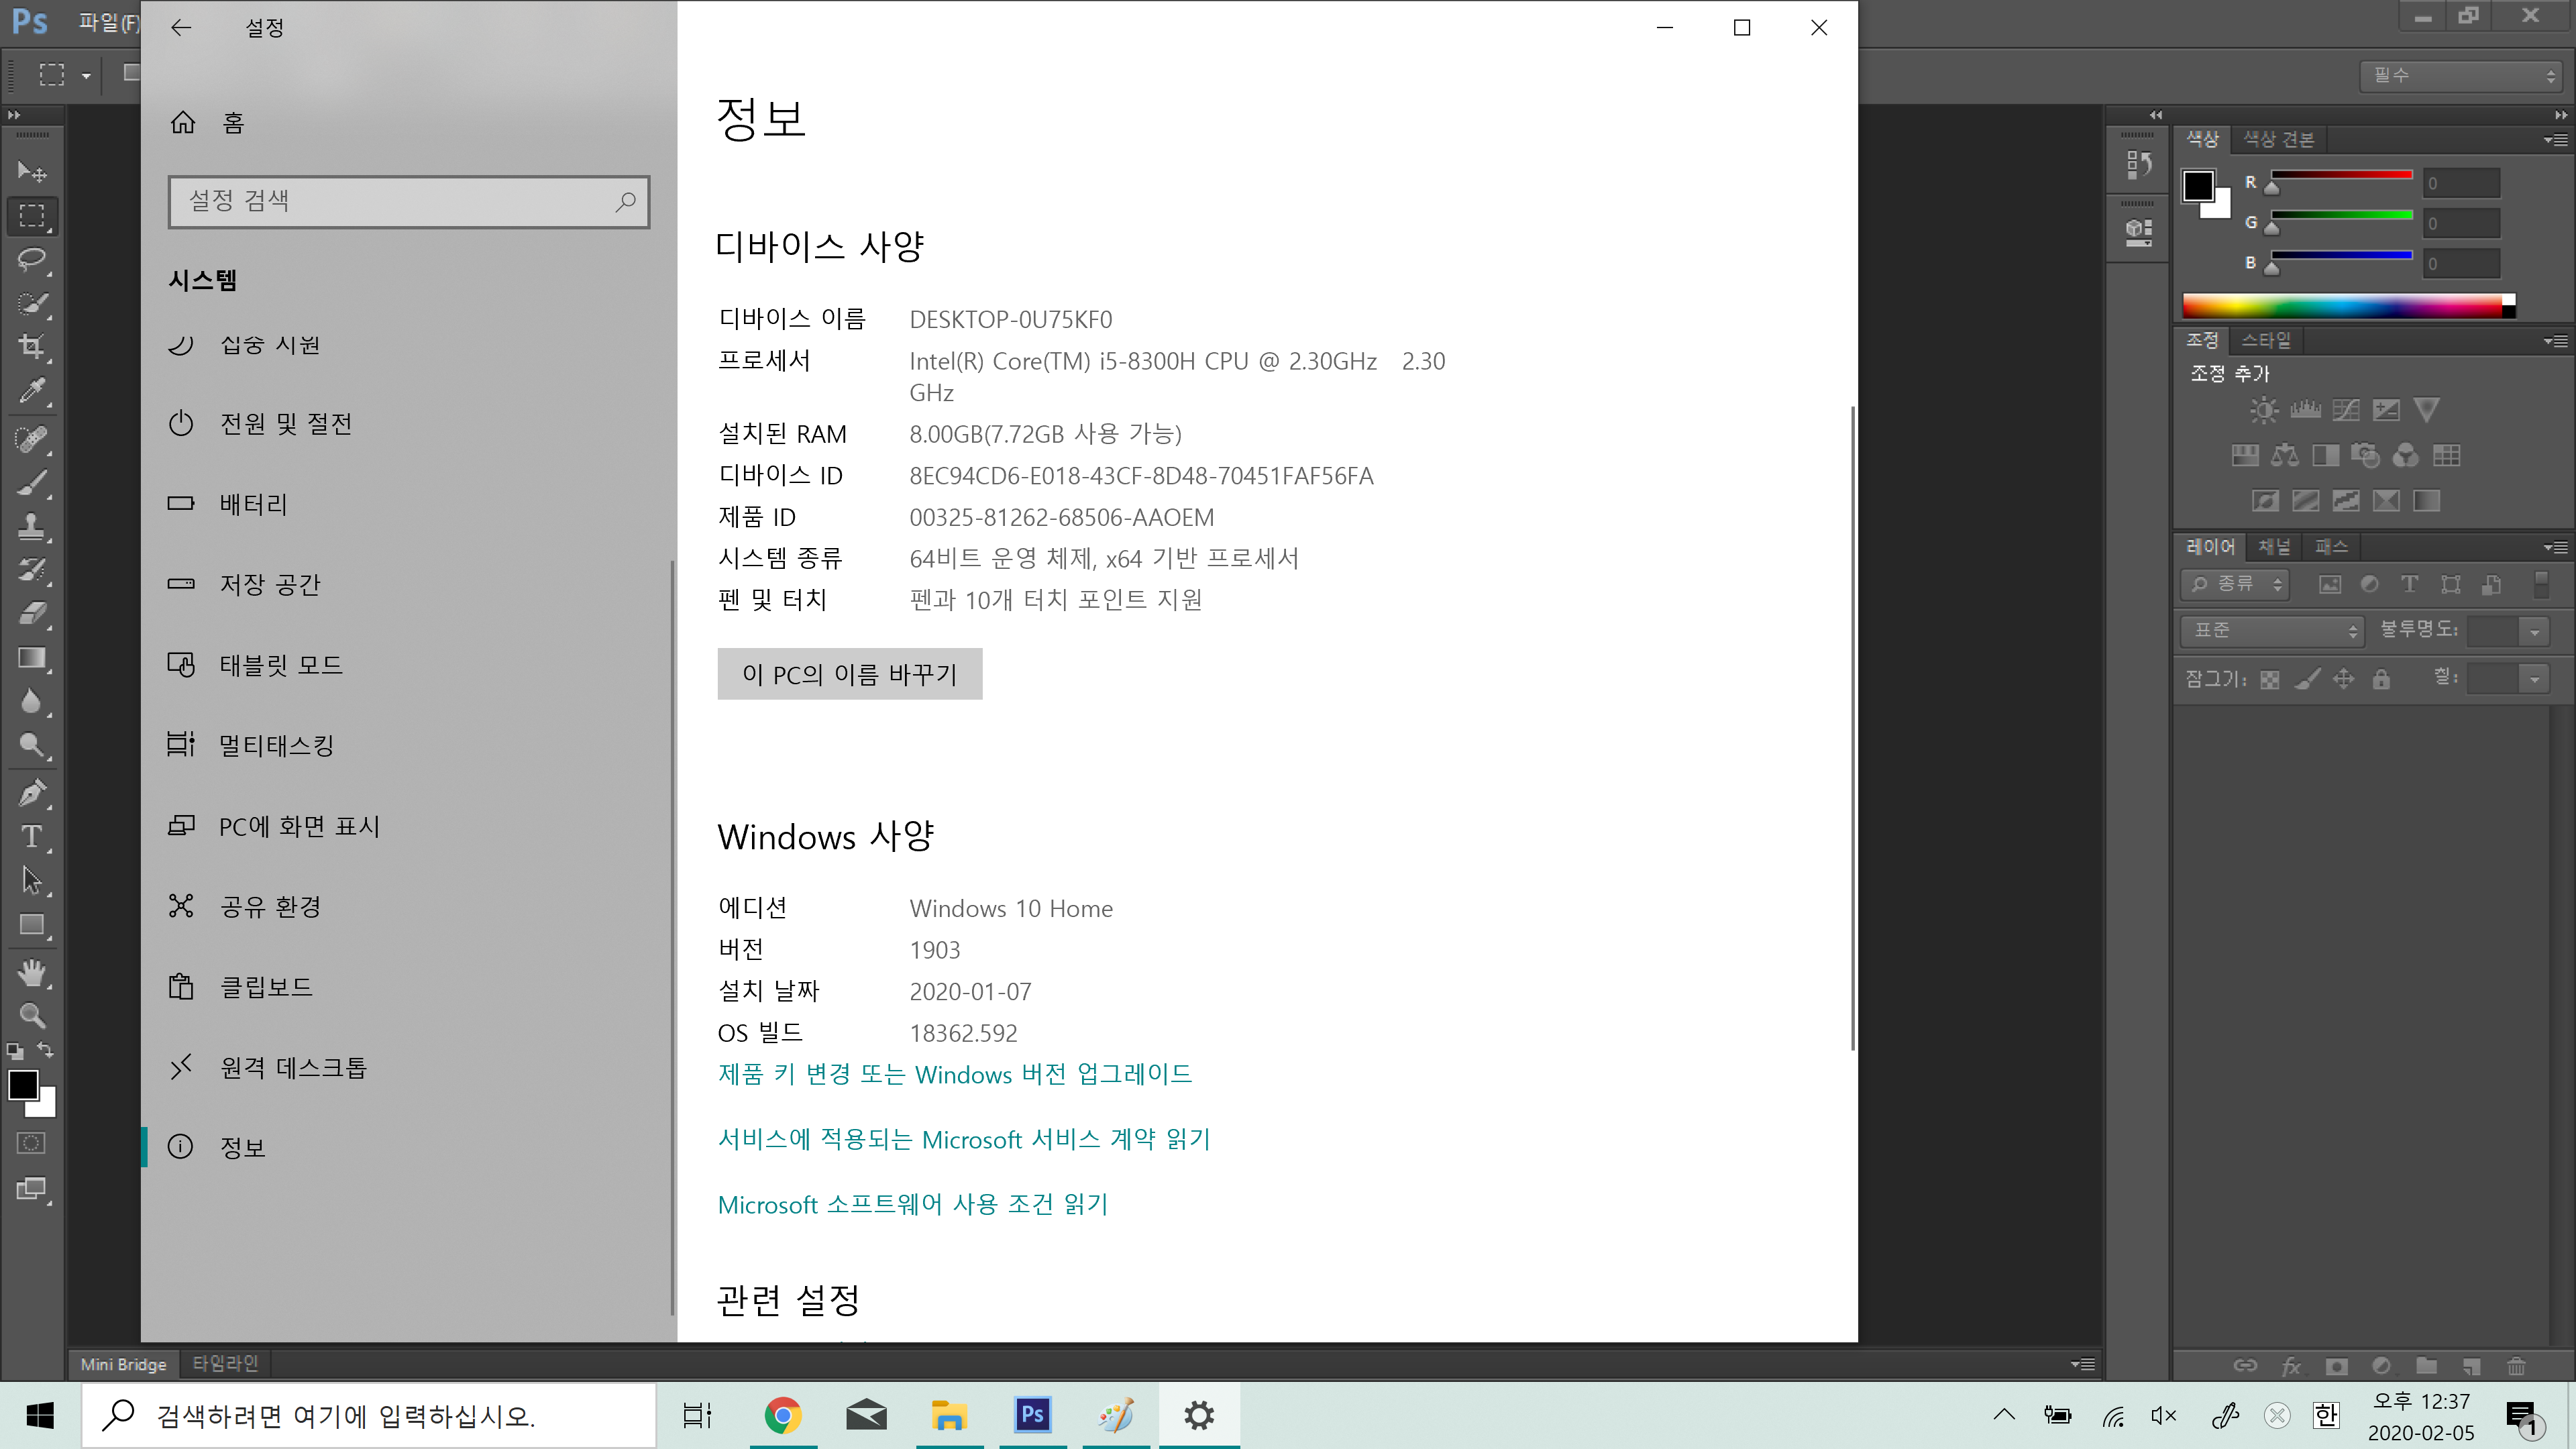Open 배터리 settings in sidebar
This screenshot has height=1449, width=2576.
254,504
